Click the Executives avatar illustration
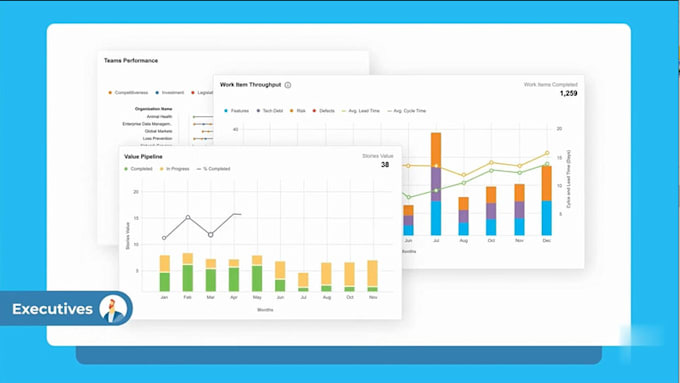Viewport: 680px width, 383px height. pyautogui.click(x=113, y=309)
